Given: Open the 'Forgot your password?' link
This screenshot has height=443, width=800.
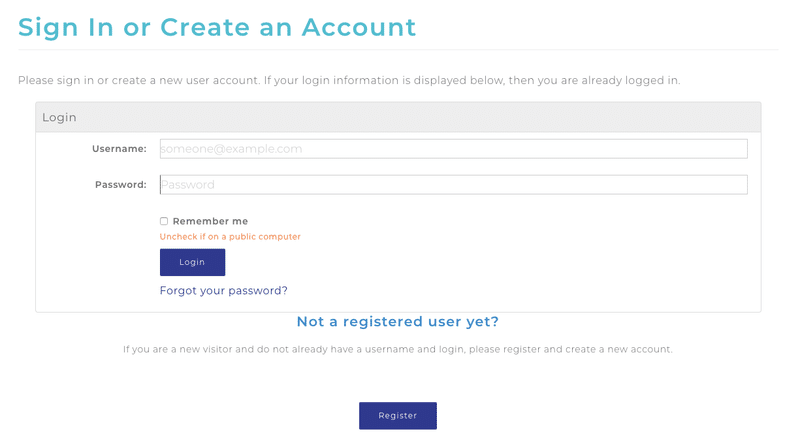Looking at the screenshot, I should tap(223, 291).
